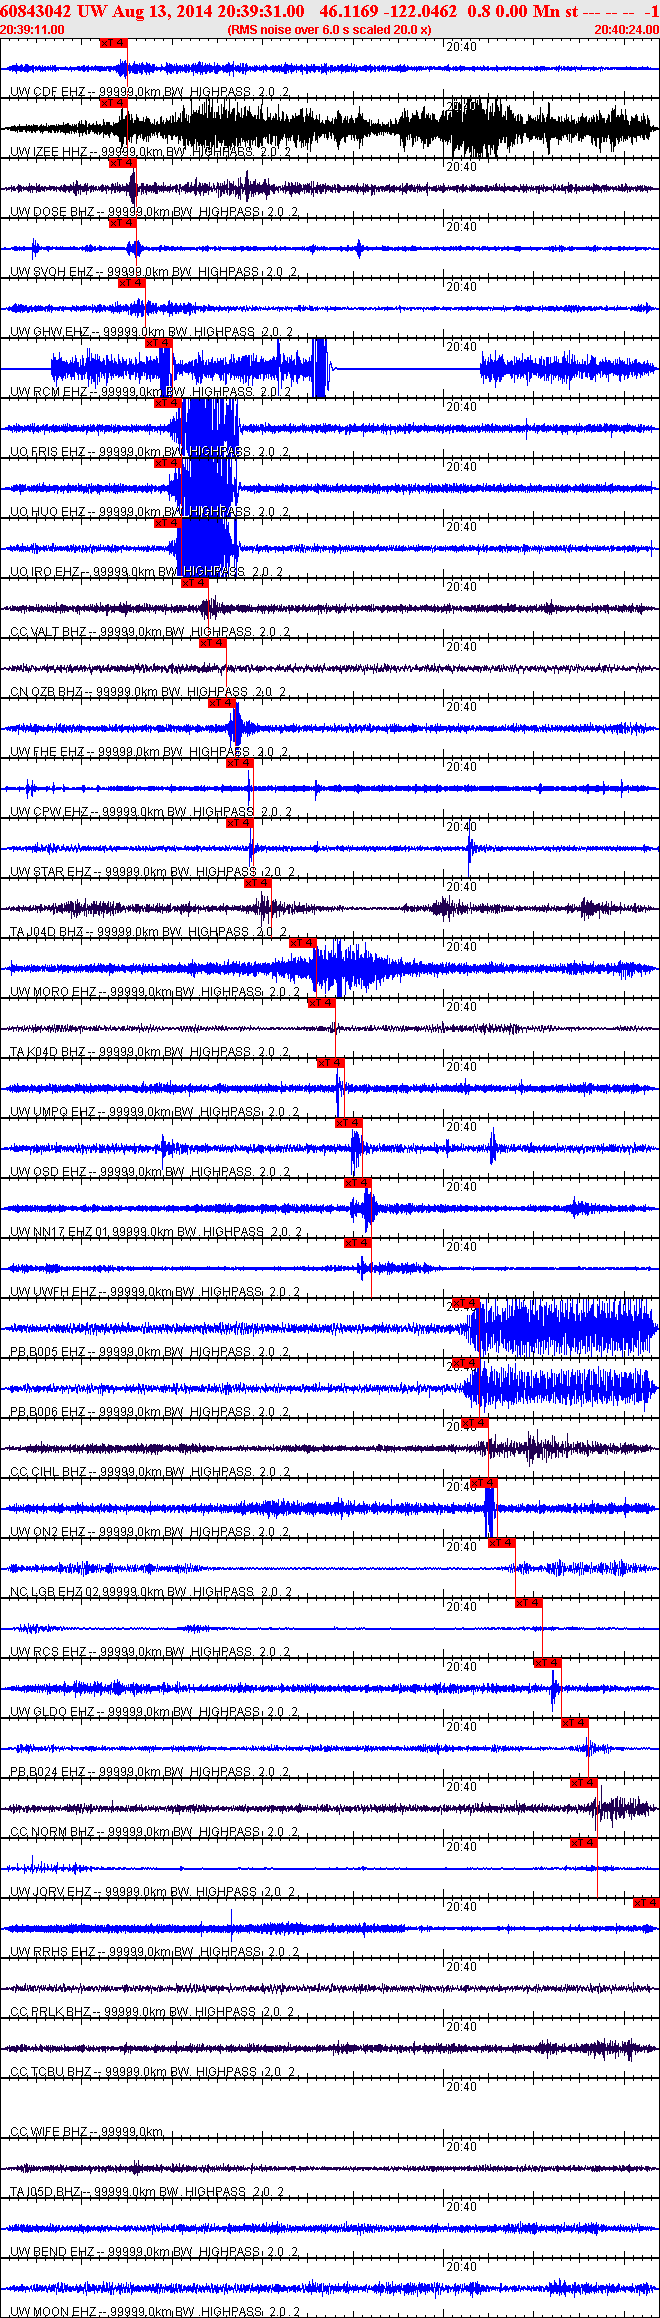Click the end time label 20:40:24.00
The height and width of the screenshot is (2318, 660).
pyautogui.click(x=626, y=30)
